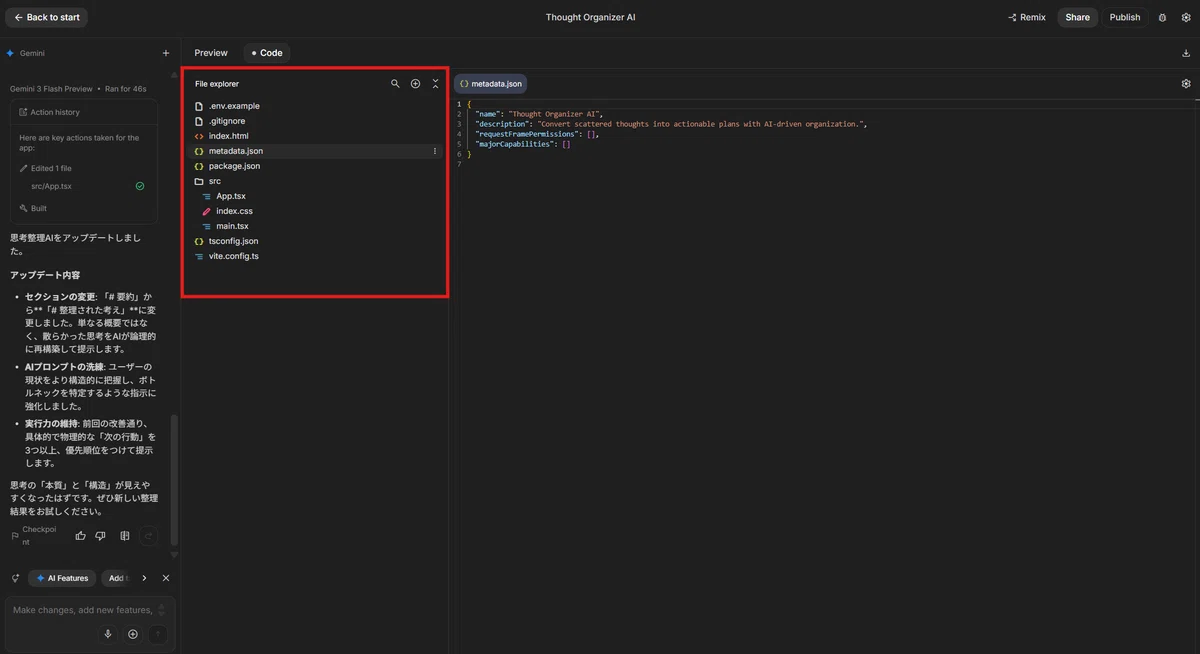
Task: Select the Code tab
Action: pyautogui.click(x=267, y=53)
